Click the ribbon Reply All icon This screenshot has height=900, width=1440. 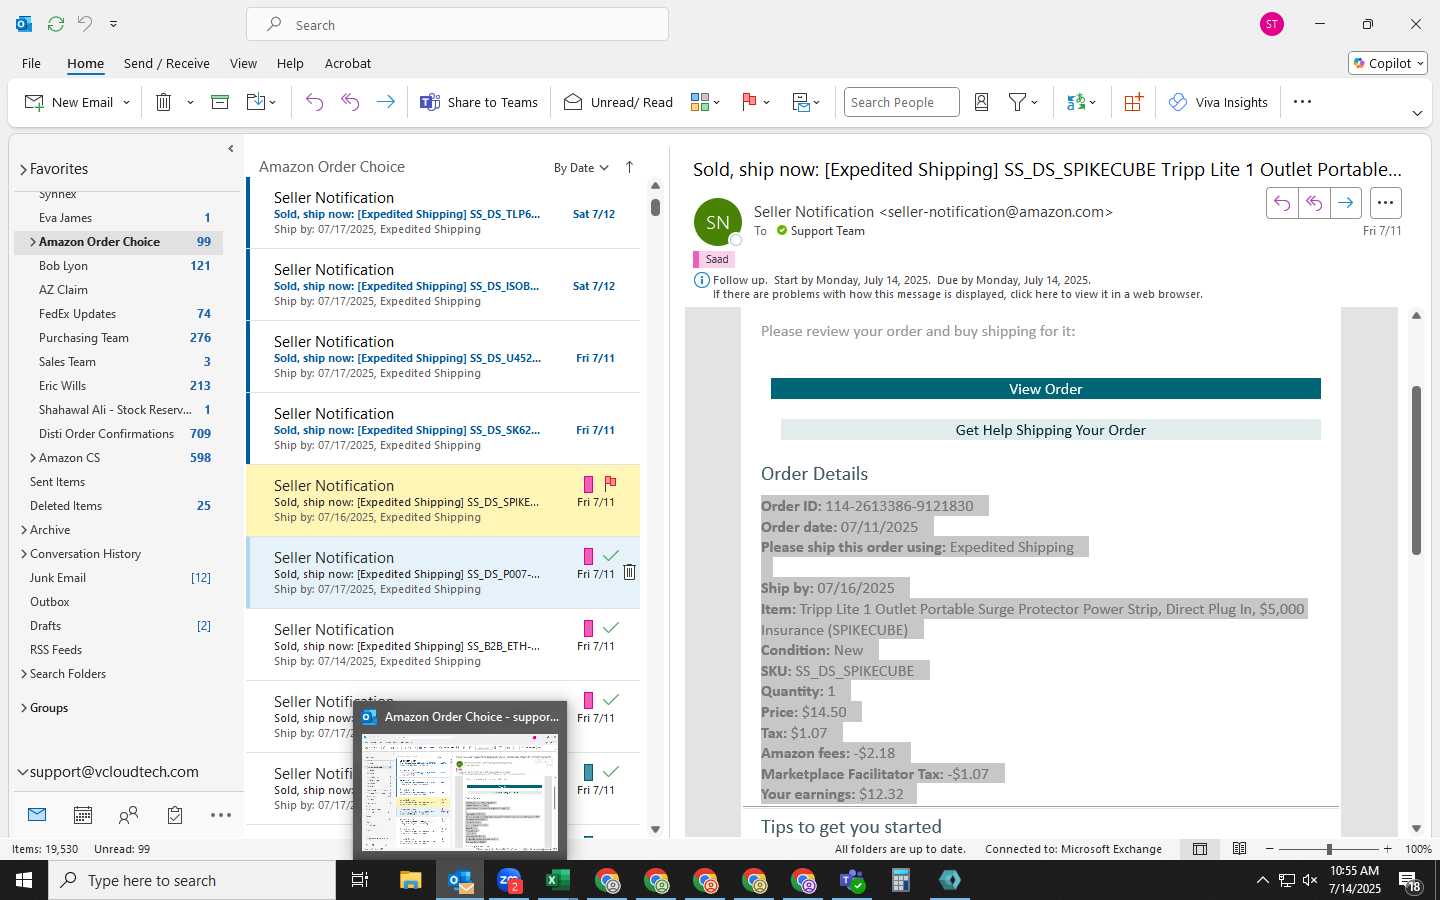pos(350,102)
